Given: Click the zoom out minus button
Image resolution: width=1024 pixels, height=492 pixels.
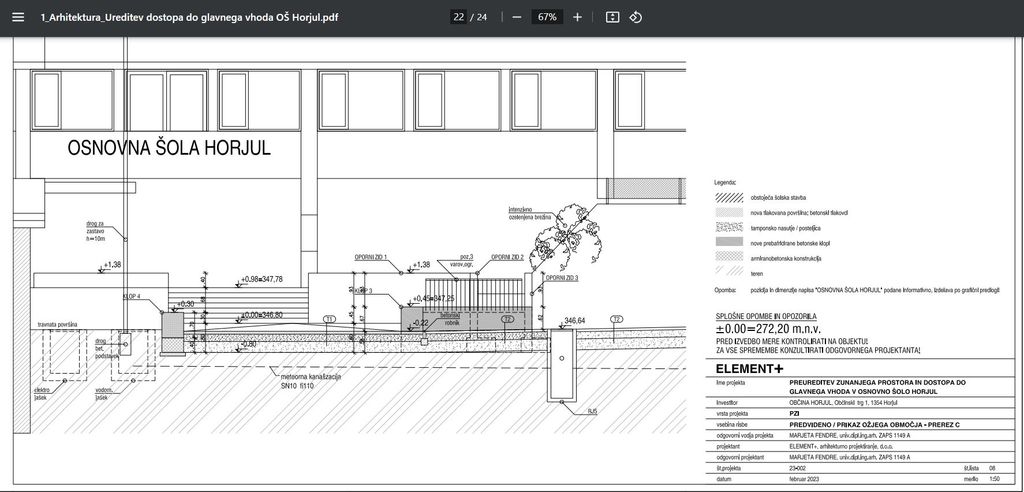Looking at the screenshot, I should [x=516, y=17].
